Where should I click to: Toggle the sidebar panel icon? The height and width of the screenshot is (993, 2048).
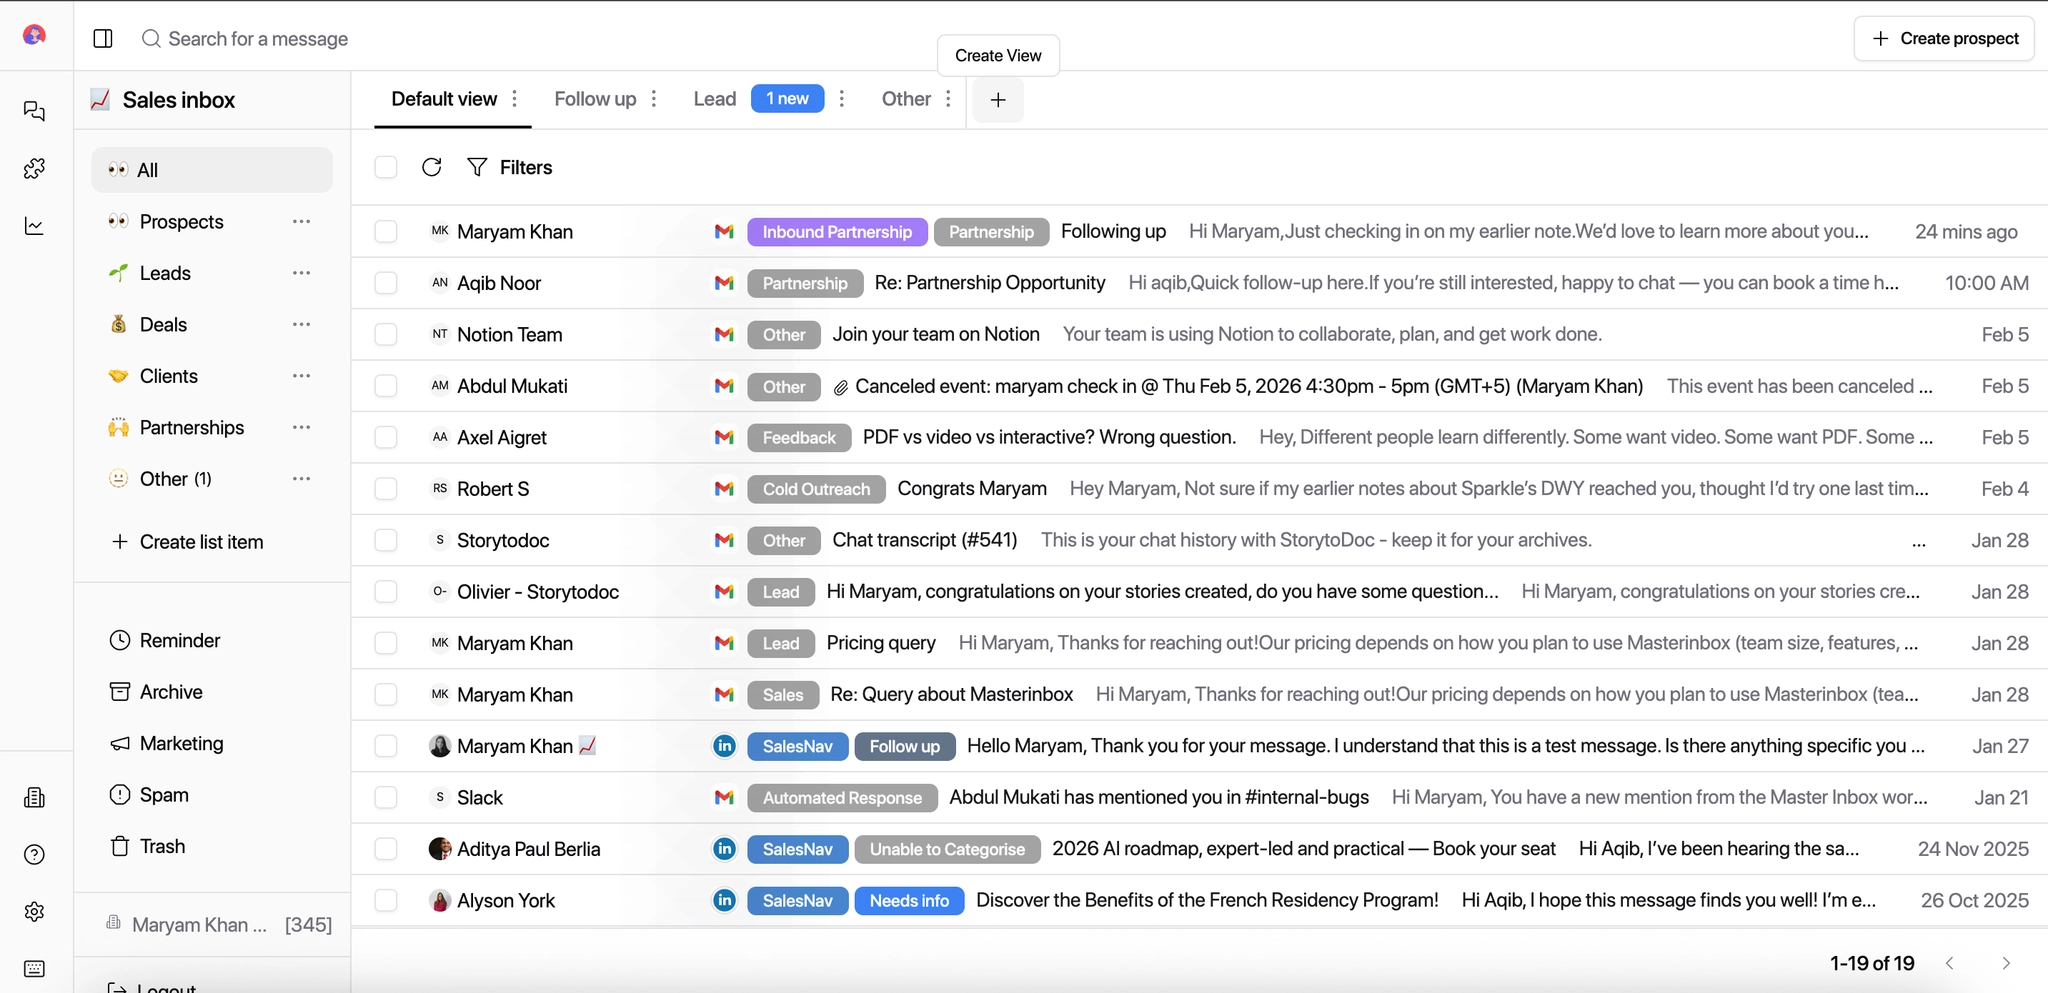(103, 38)
